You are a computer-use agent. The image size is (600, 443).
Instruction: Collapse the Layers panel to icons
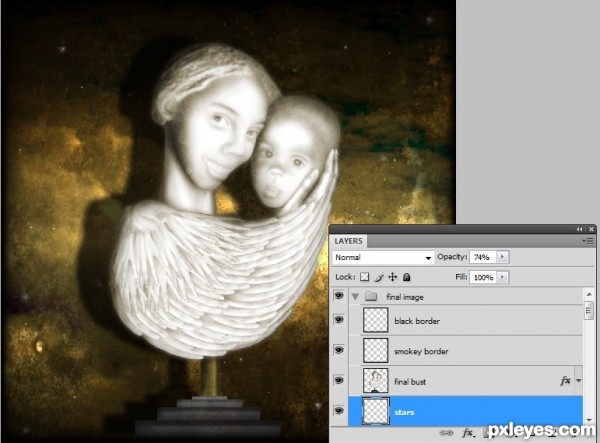(x=579, y=229)
